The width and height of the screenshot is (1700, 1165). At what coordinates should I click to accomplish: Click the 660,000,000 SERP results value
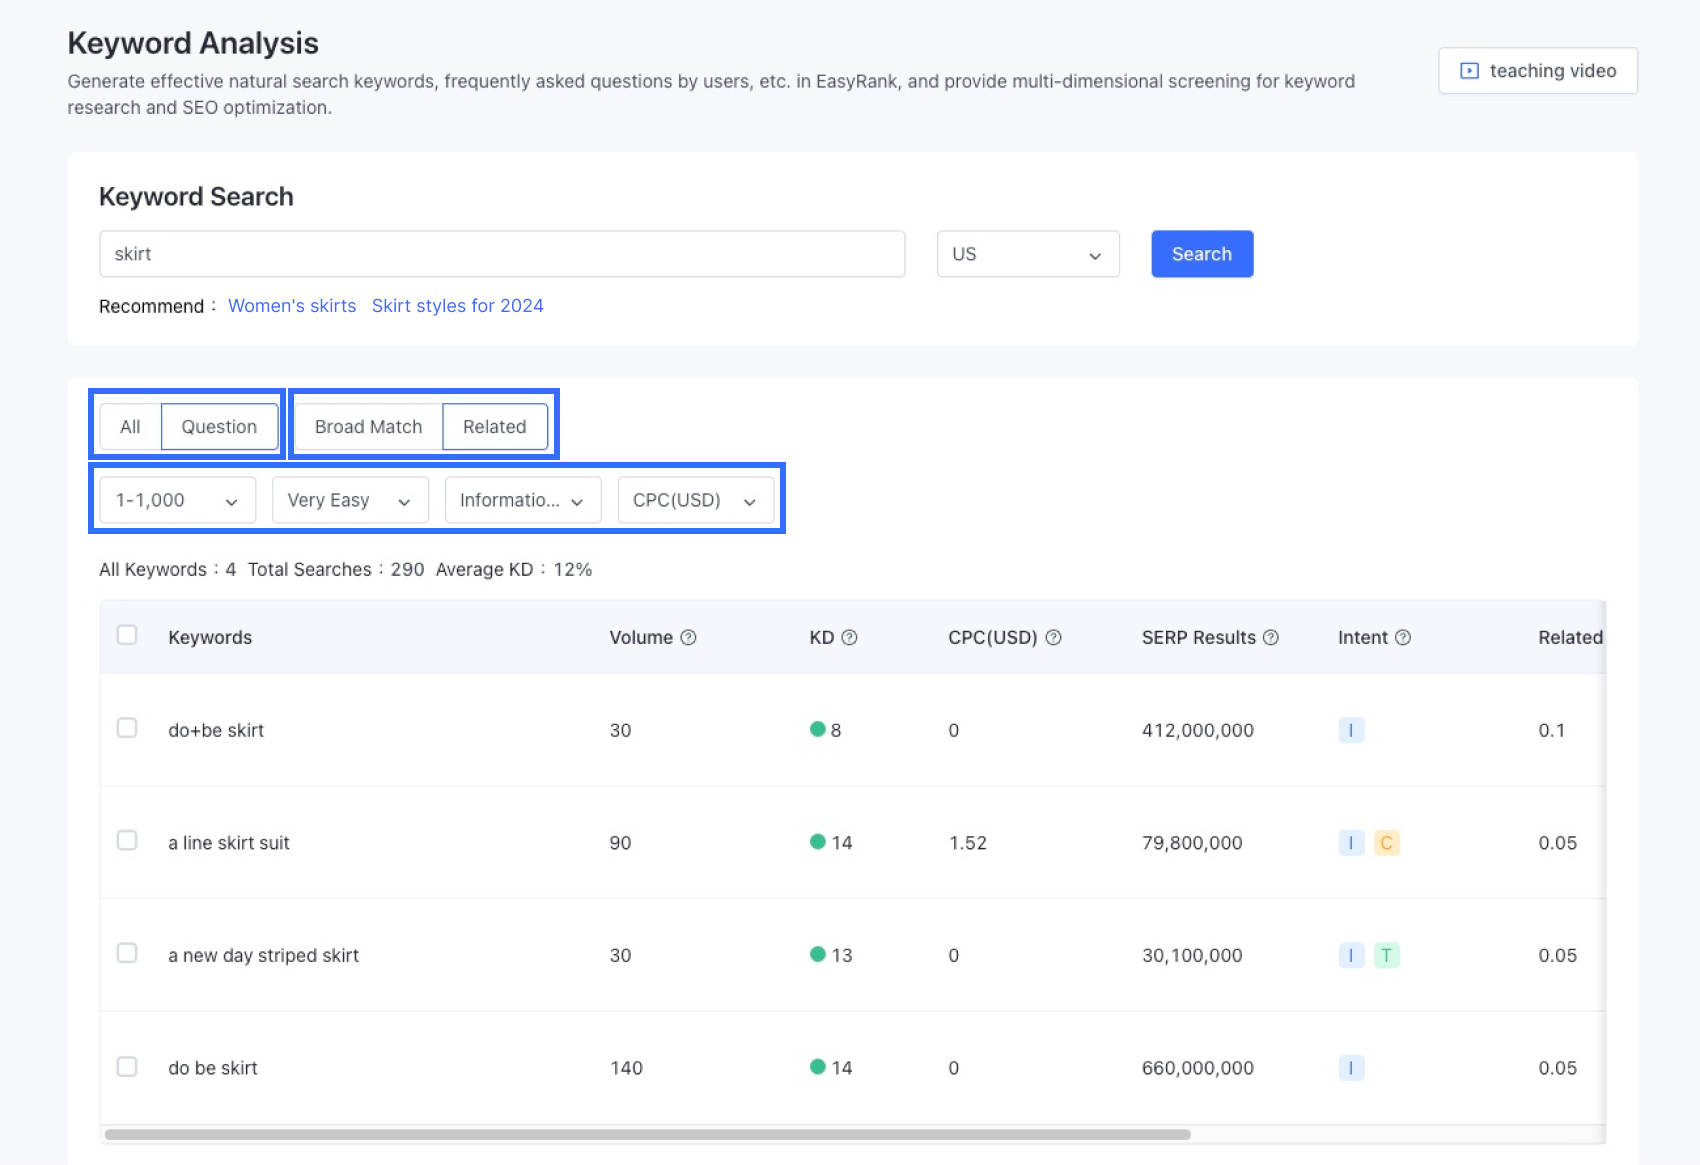point(1198,1068)
